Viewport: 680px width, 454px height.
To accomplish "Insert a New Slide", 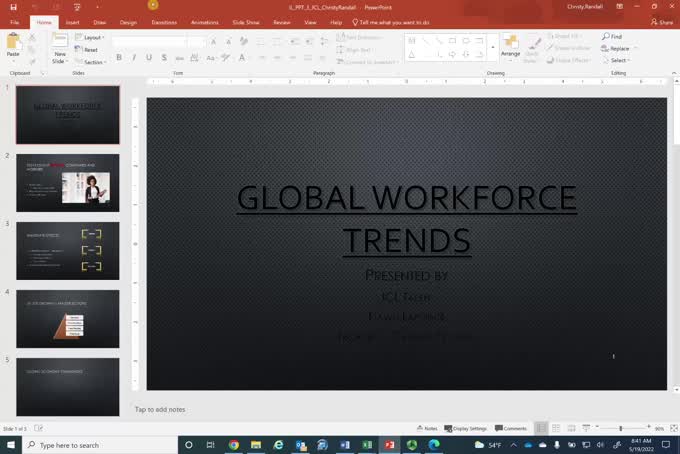I will point(60,49).
